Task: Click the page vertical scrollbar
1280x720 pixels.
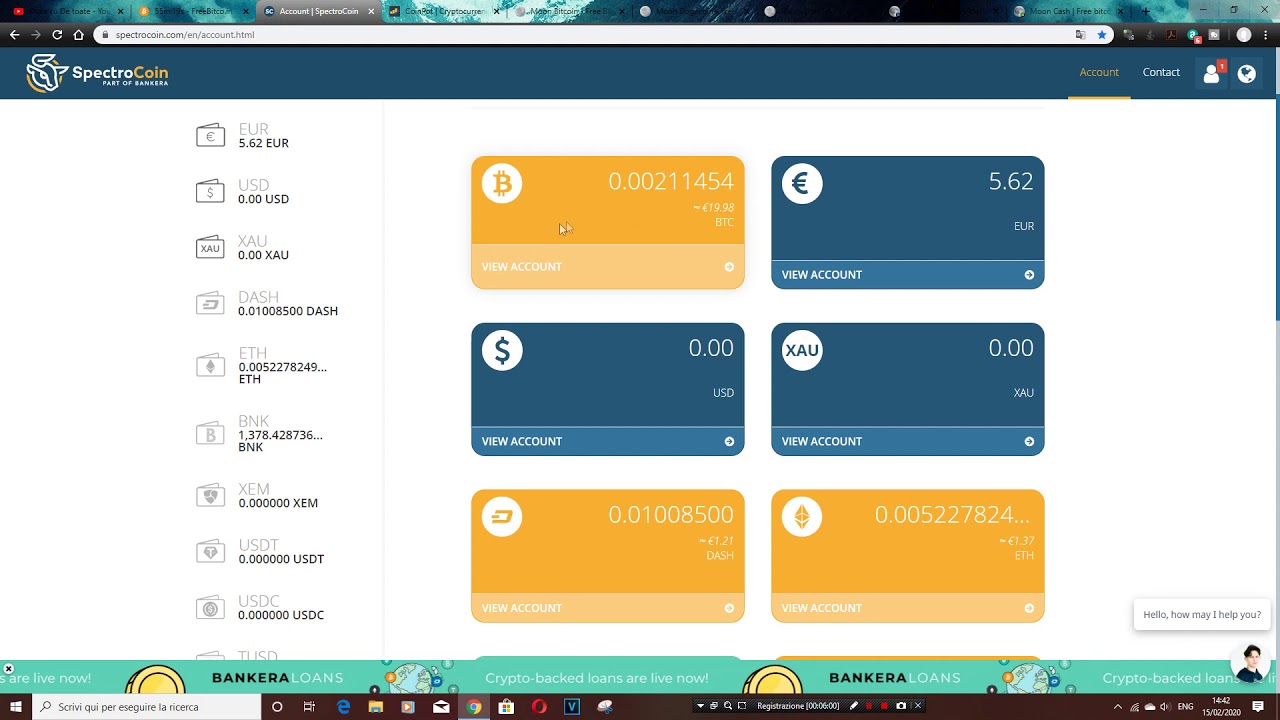Action: [x=1276, y=209]
